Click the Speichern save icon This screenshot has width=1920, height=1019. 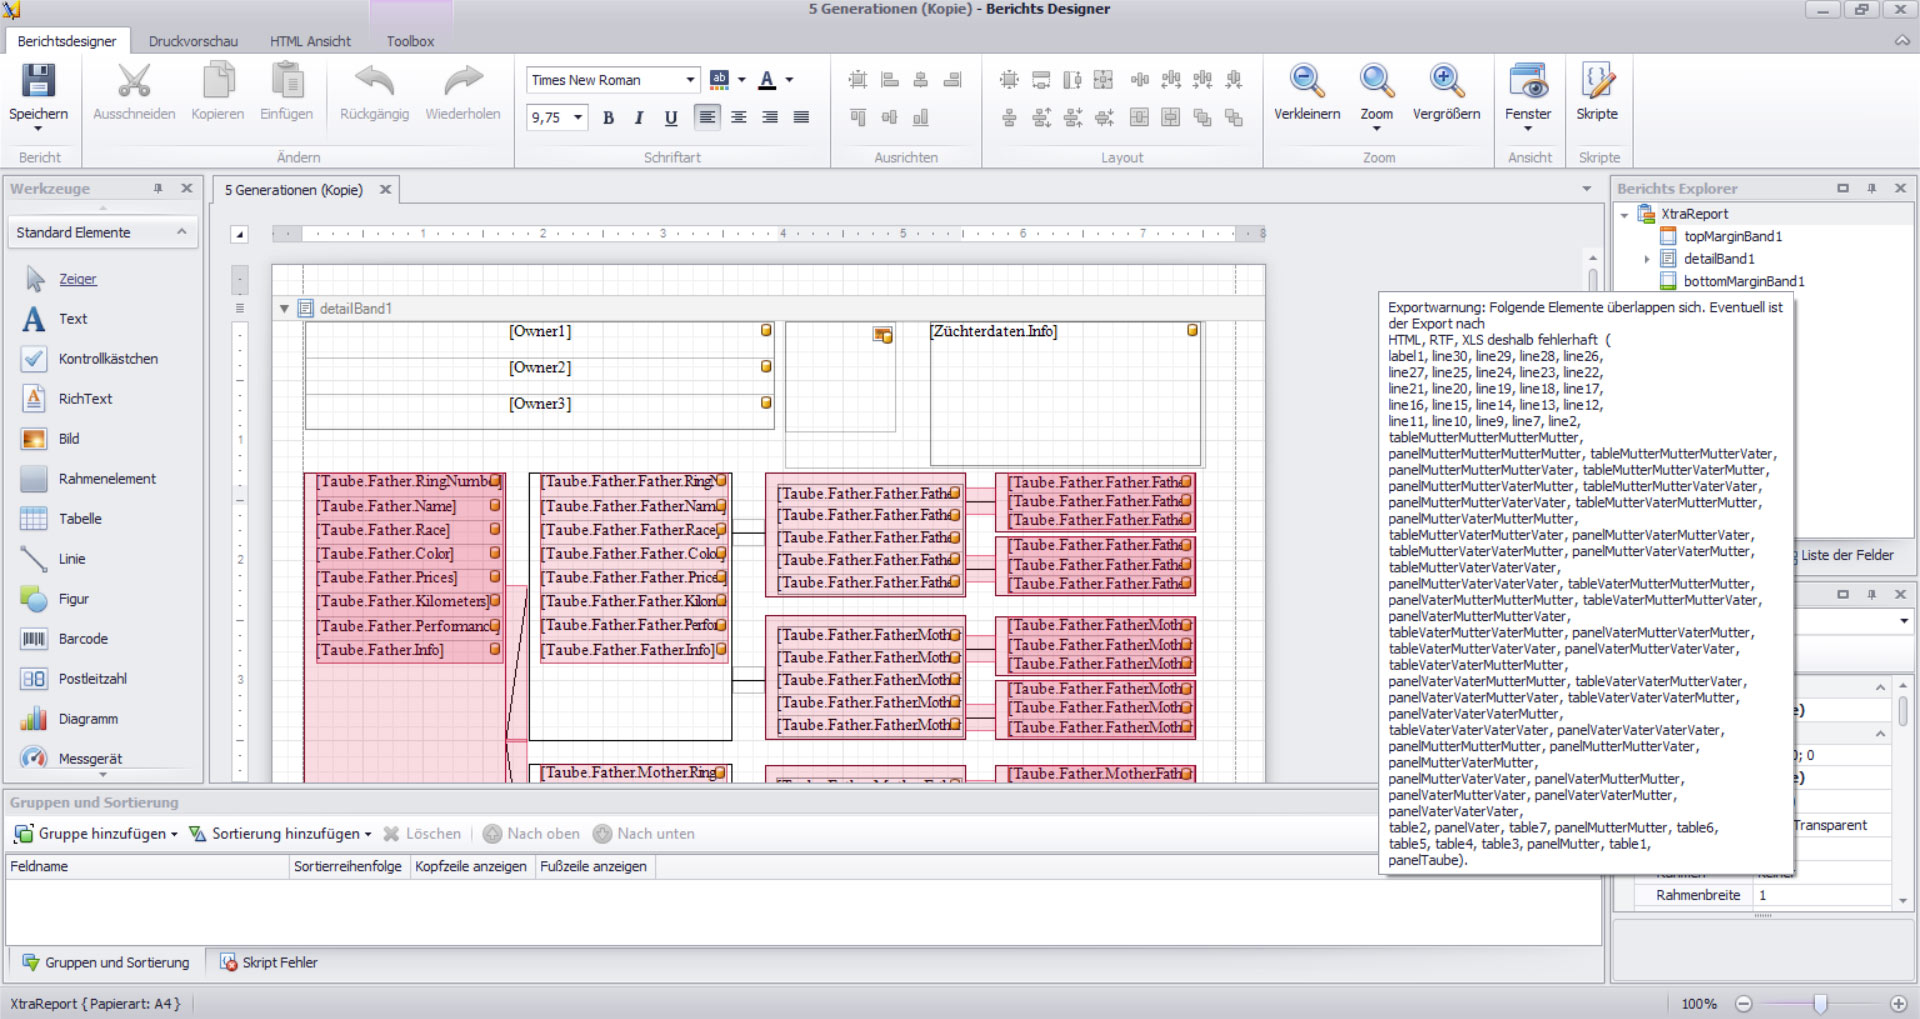coord(38,82)
